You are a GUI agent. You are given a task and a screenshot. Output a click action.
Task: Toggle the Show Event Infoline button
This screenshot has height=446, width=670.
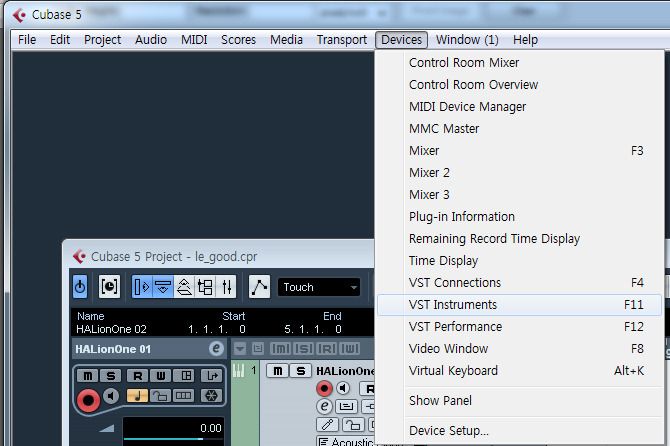(x=163, y=287)
